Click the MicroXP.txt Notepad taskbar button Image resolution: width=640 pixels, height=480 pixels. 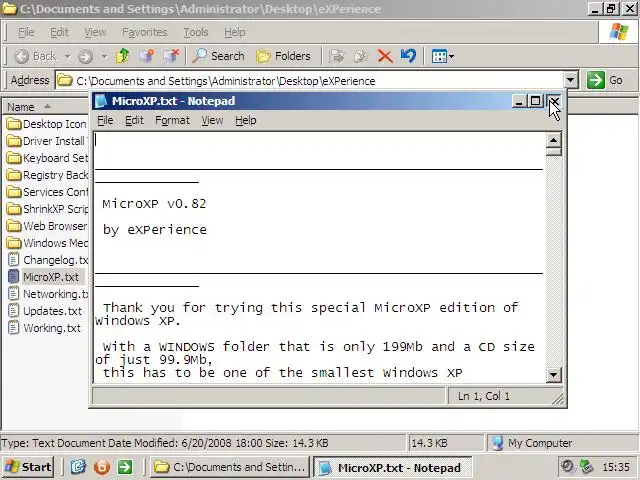392,468
